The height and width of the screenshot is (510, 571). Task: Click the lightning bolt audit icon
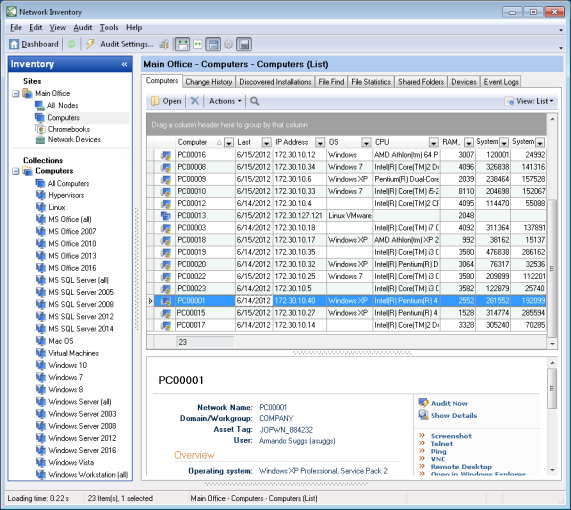click(x=90, y=44)
